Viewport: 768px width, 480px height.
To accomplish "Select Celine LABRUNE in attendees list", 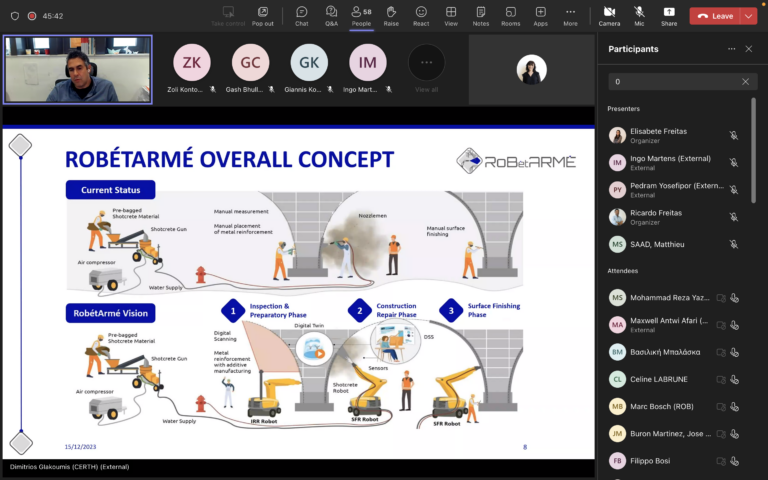I will pos(675,379).
